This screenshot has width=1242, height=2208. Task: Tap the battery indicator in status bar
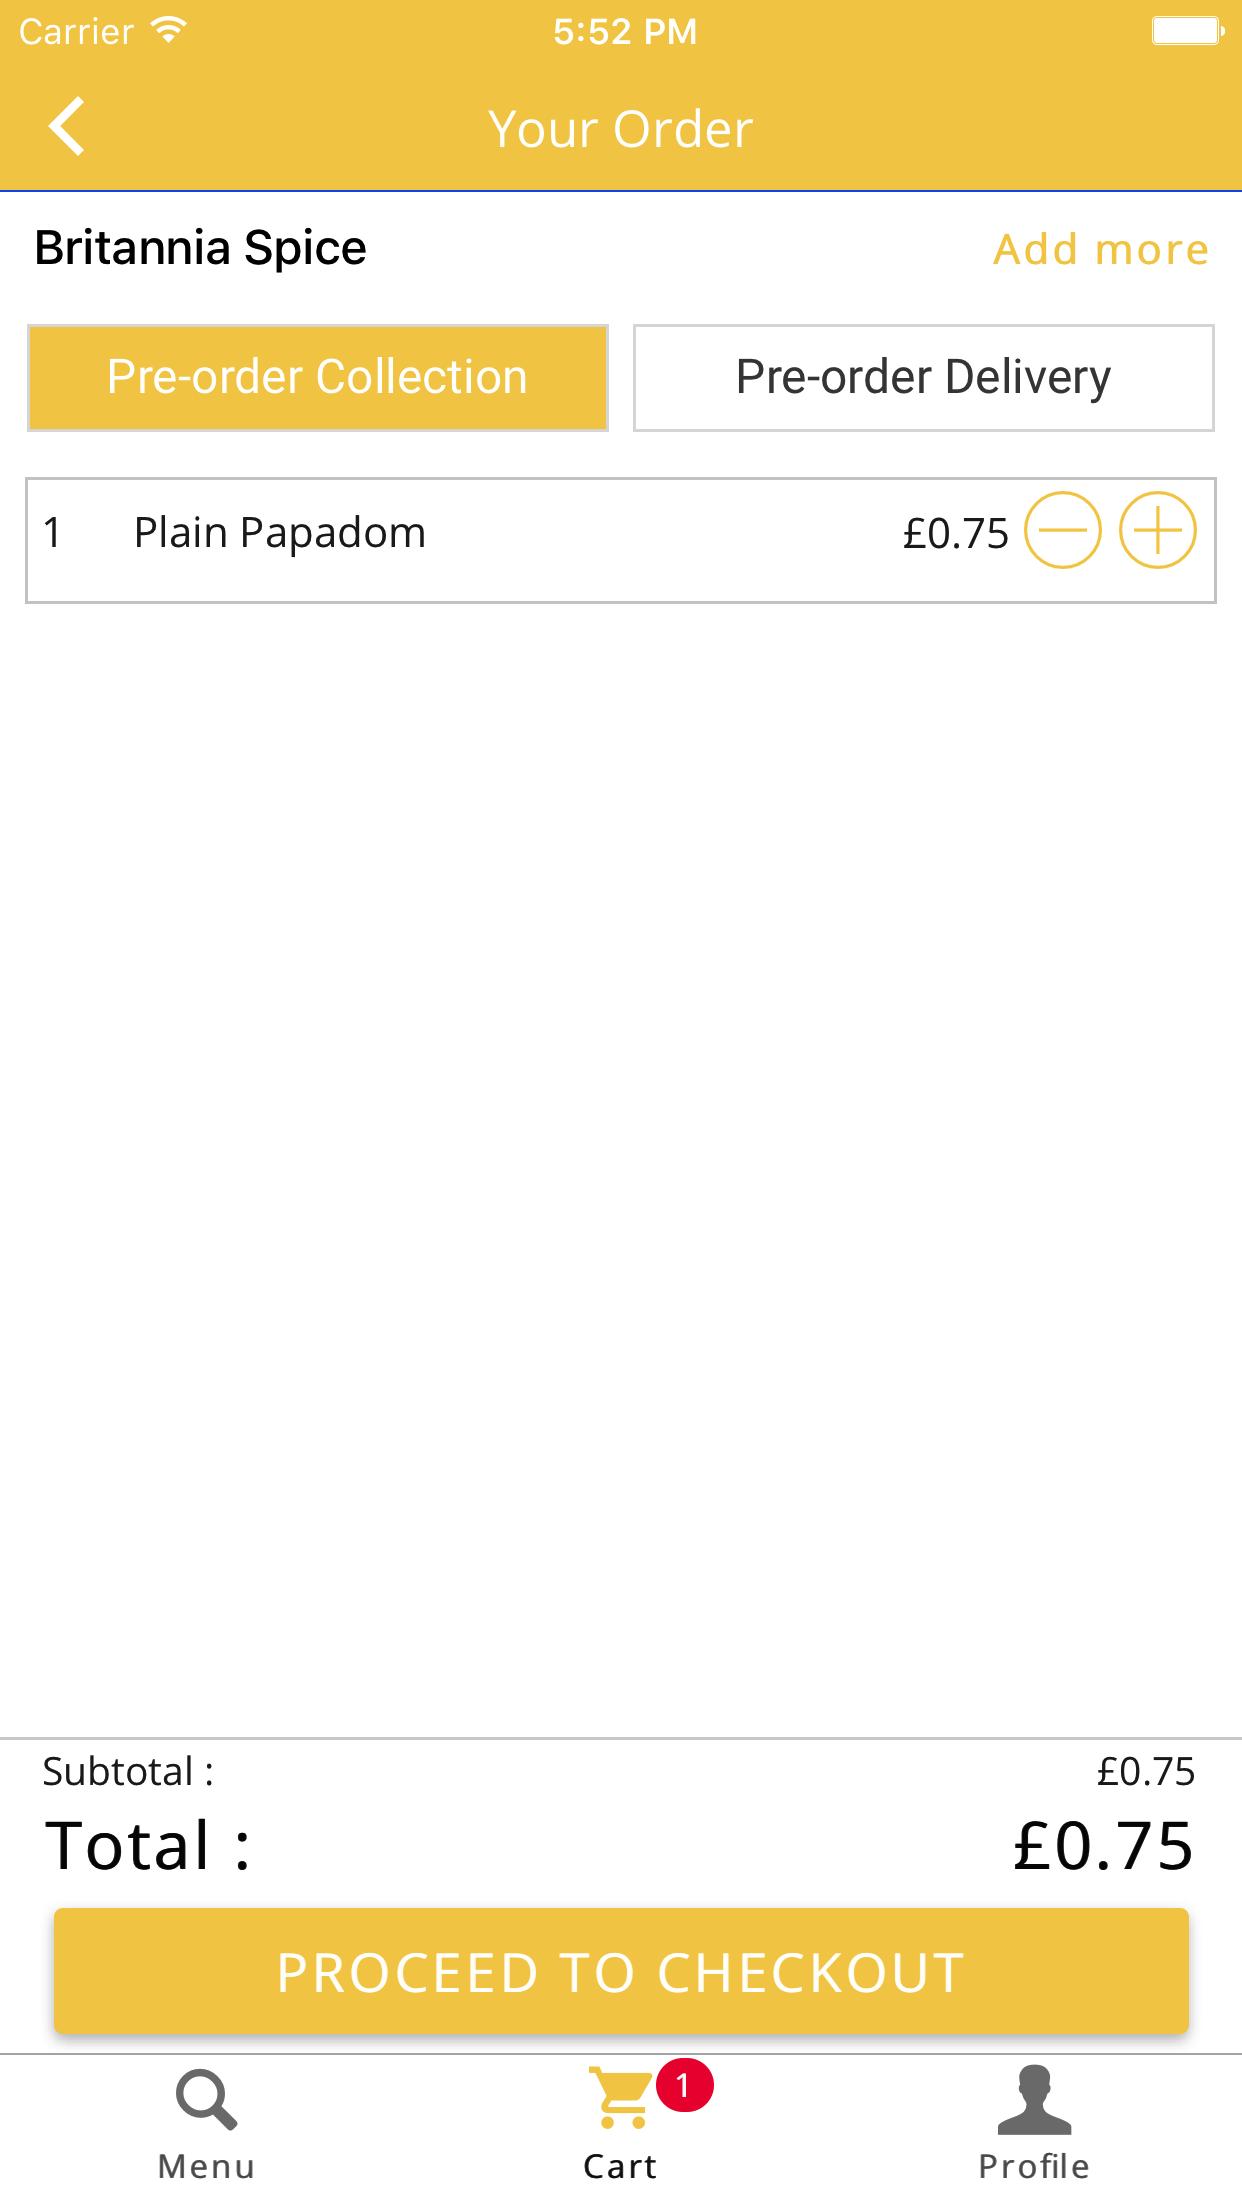pyautogui.click(x=1187, y=31)
